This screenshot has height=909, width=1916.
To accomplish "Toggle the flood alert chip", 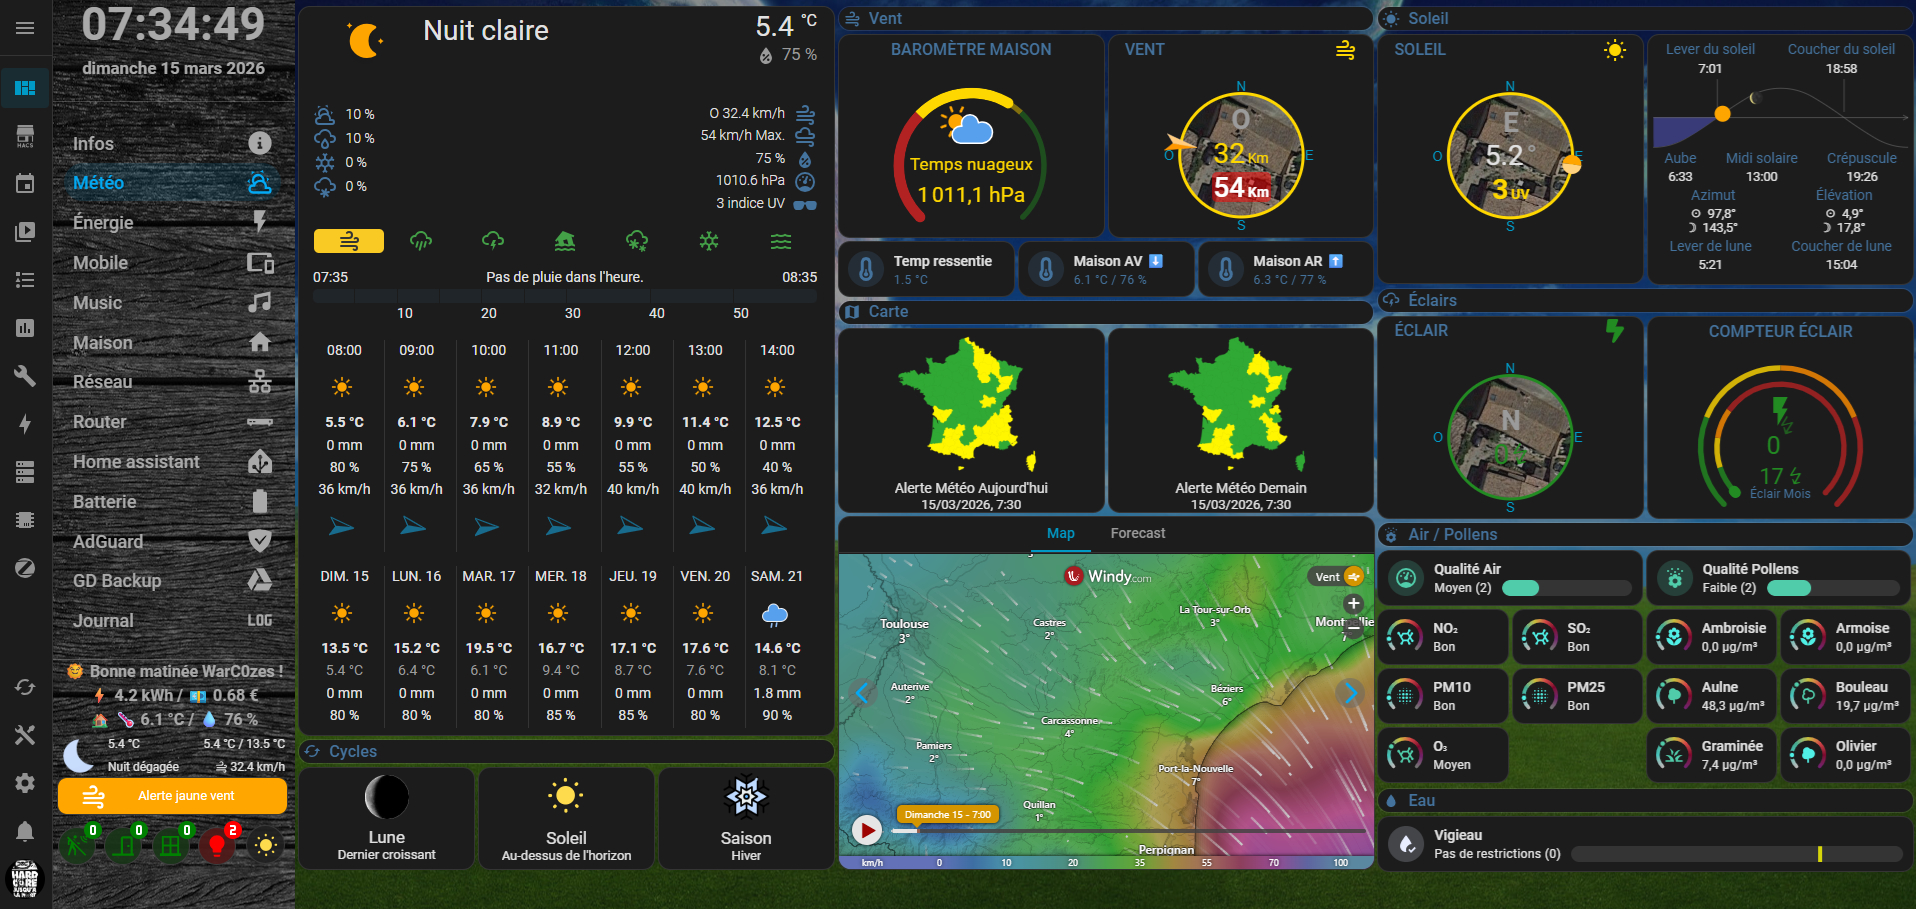I will (x=565, y=241).
